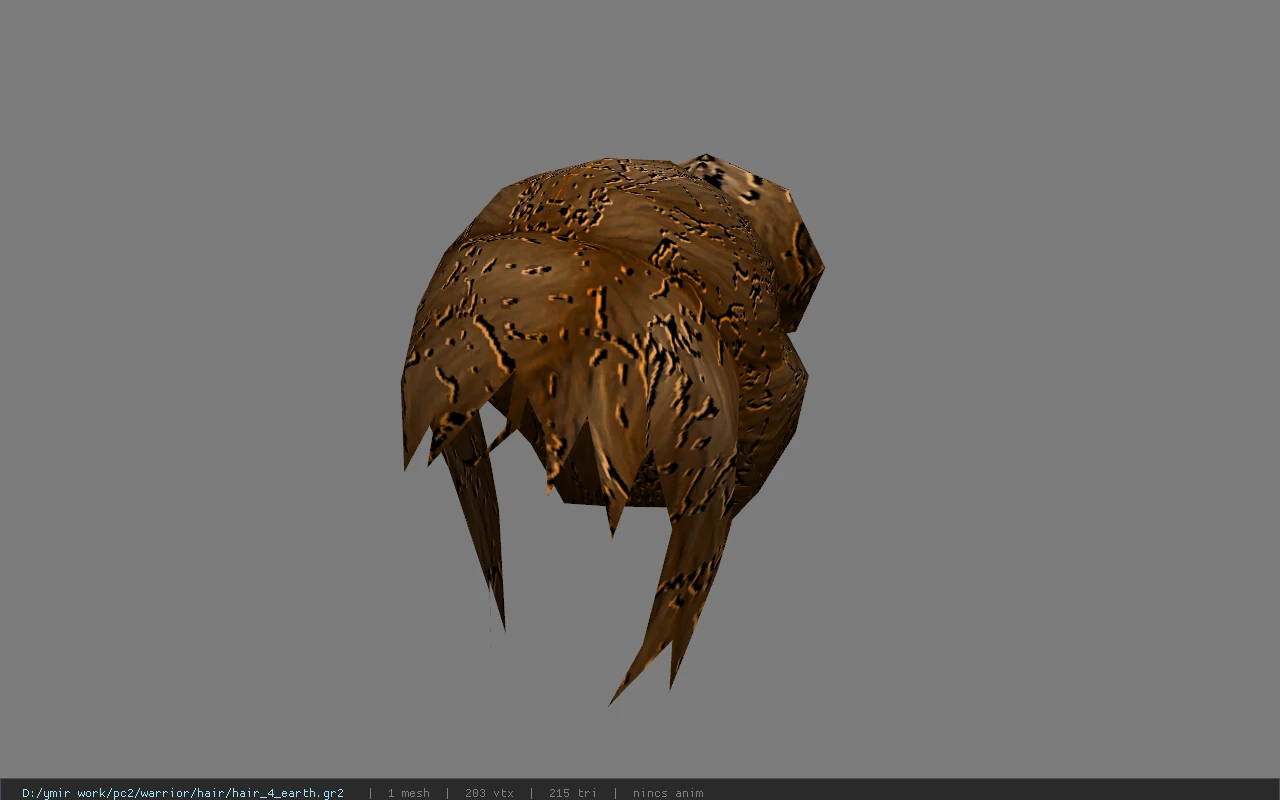Screen dimensions: 1280x800
Task: Click the '203 vtx' vertex count
Action: point(489,793)
